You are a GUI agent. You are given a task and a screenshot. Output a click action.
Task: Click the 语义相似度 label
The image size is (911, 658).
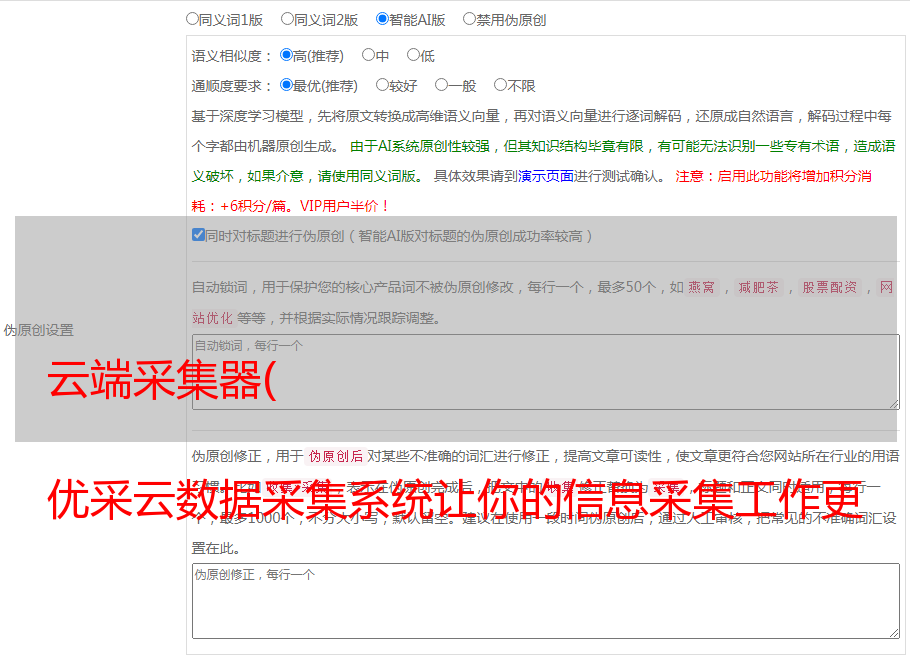click(231, 56)
